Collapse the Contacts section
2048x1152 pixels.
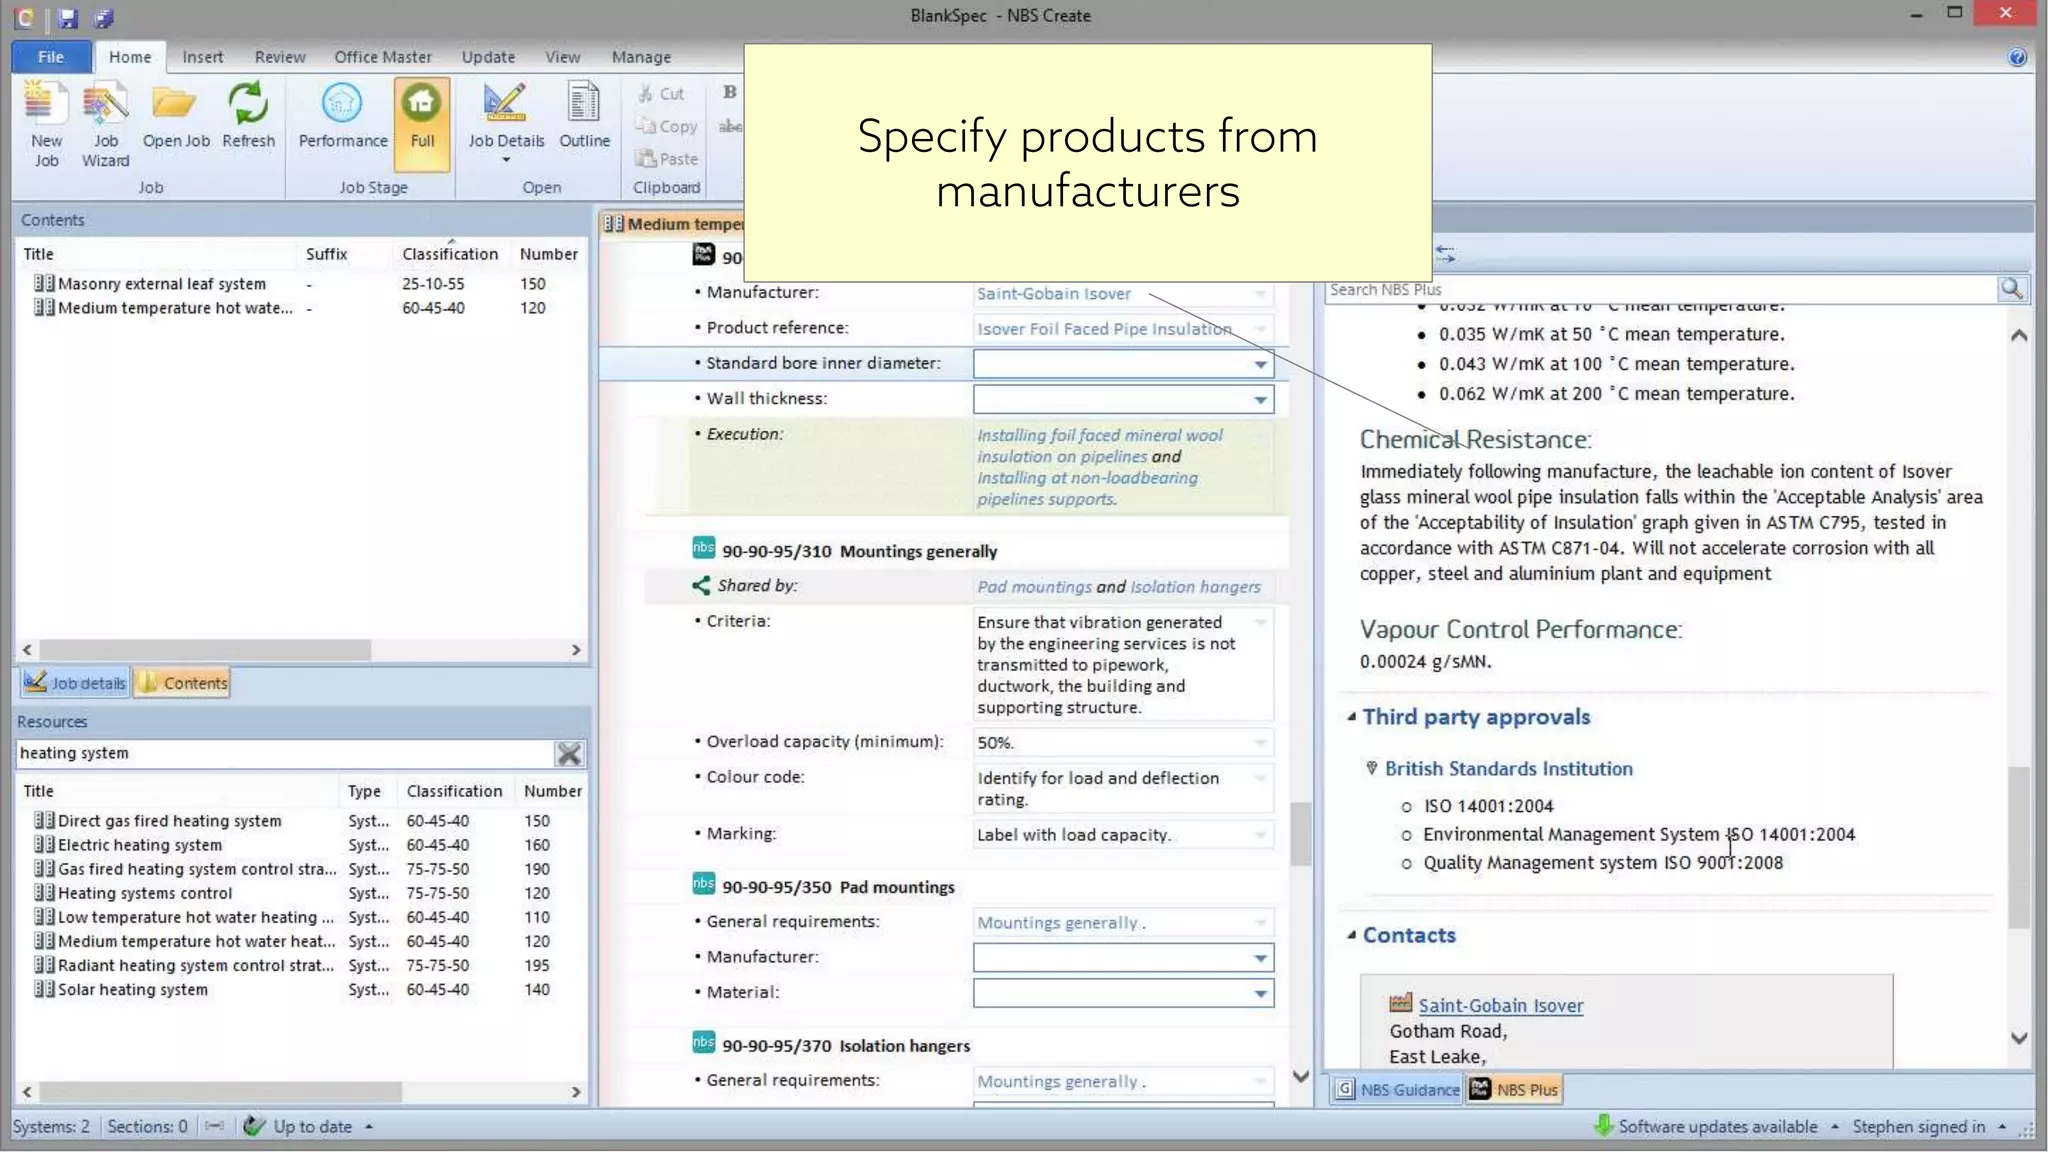pos(1351,935)
